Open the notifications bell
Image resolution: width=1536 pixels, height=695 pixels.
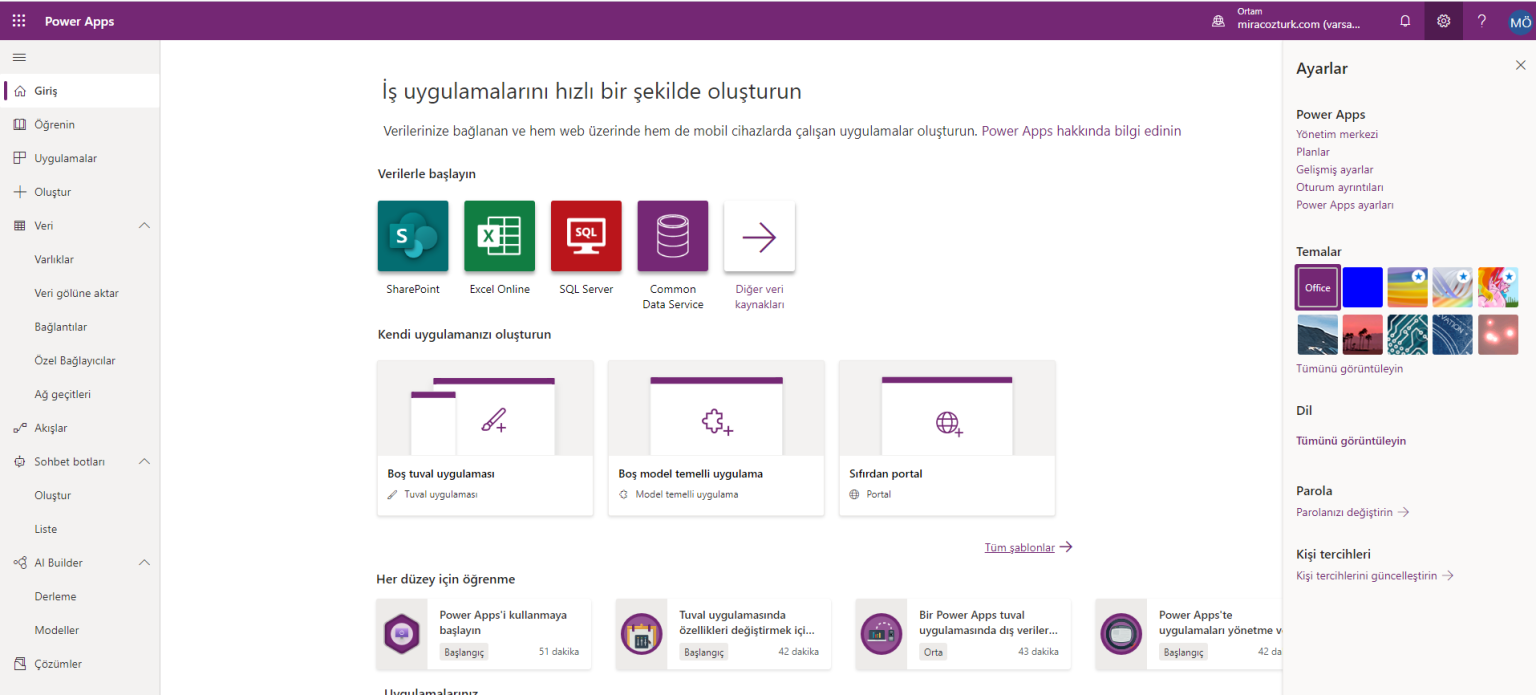(1405, 21)
